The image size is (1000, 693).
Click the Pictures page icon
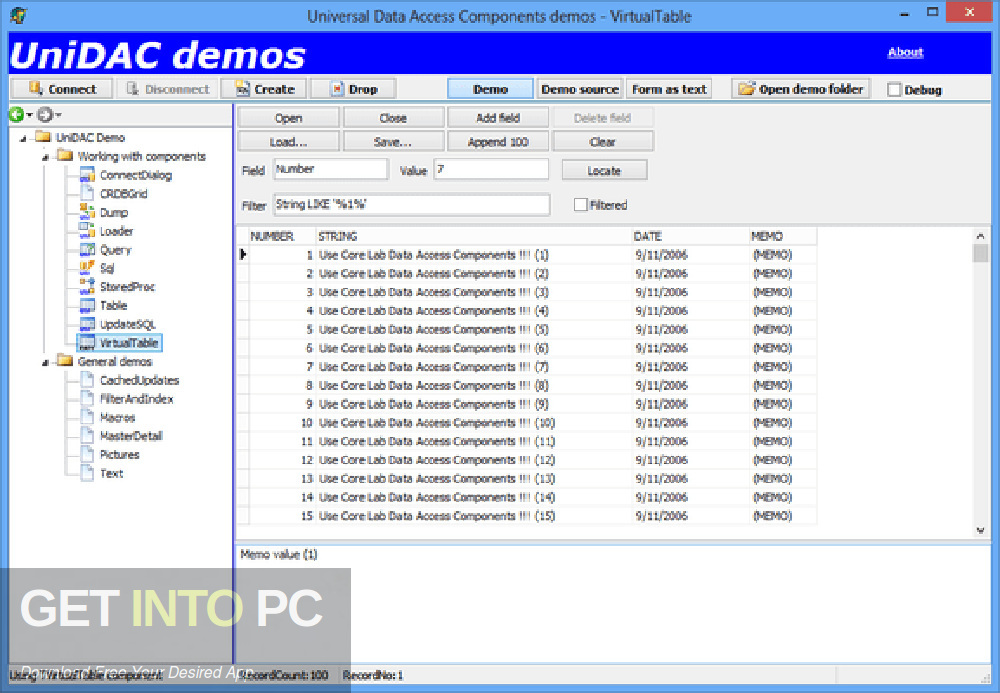tap(87, 455)
